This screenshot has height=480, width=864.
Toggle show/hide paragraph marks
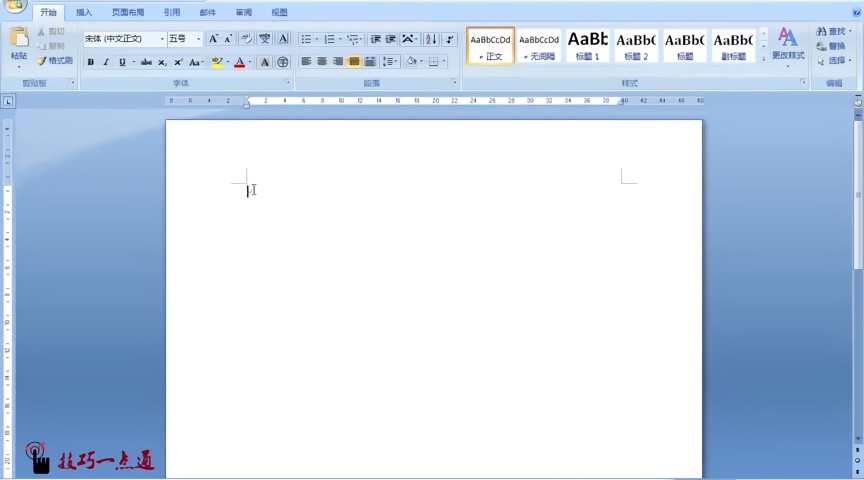pos(450,39)
